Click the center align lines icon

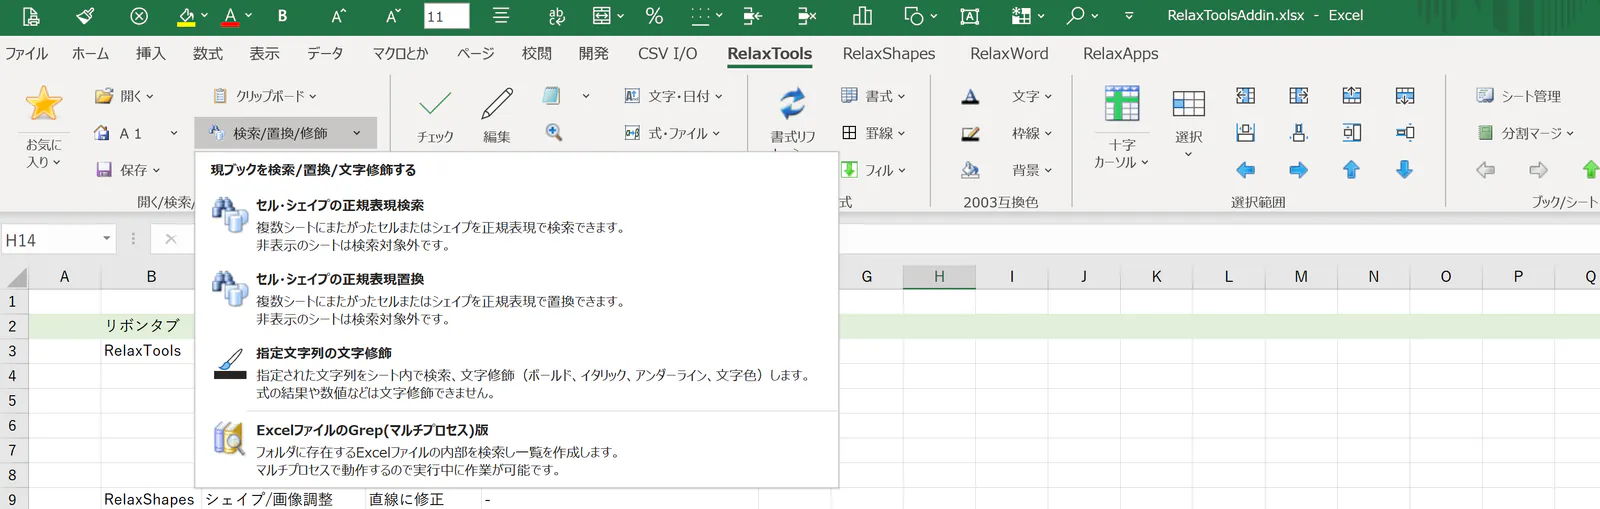point(501,16)
